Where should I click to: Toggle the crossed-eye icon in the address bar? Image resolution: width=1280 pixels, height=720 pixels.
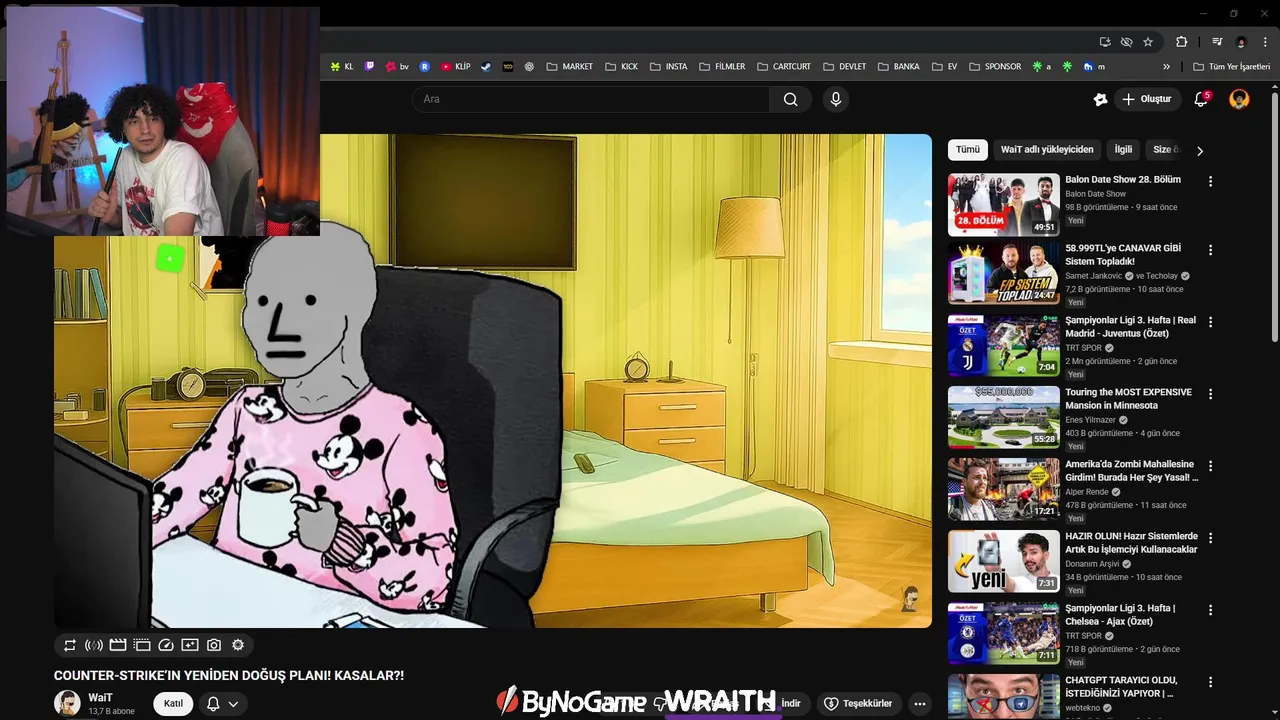(1126, 42)
